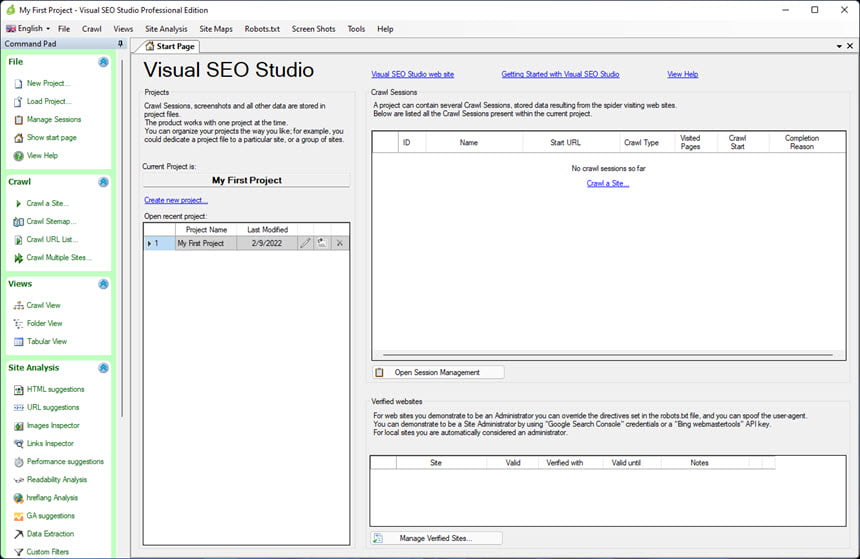The width and height of the screenshot is (860, 559).
Task: Click the Links Inspector icon
Action: pos(18,444)
